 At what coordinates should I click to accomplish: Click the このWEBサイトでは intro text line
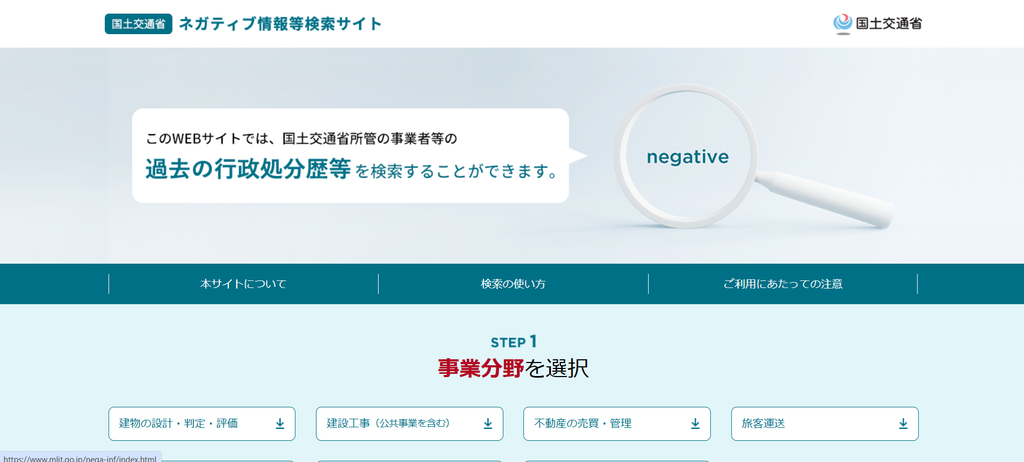(x=302, y=139)
